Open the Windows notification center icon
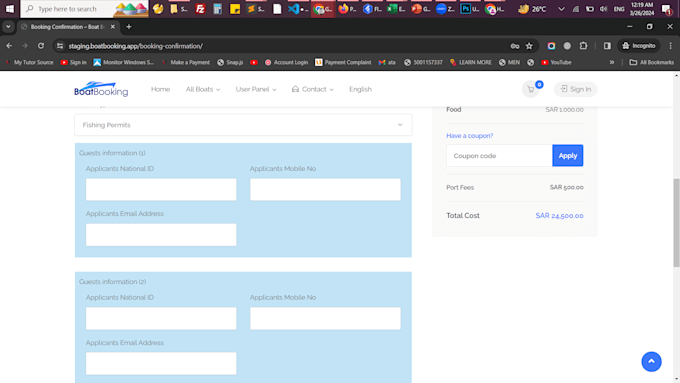The image size is (680, 383). (667, 9)
